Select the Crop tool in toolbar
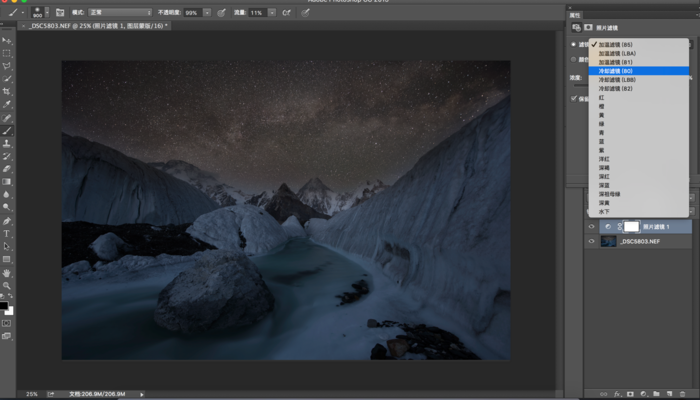Screen dimensions: 700x400 coord(7,91)
